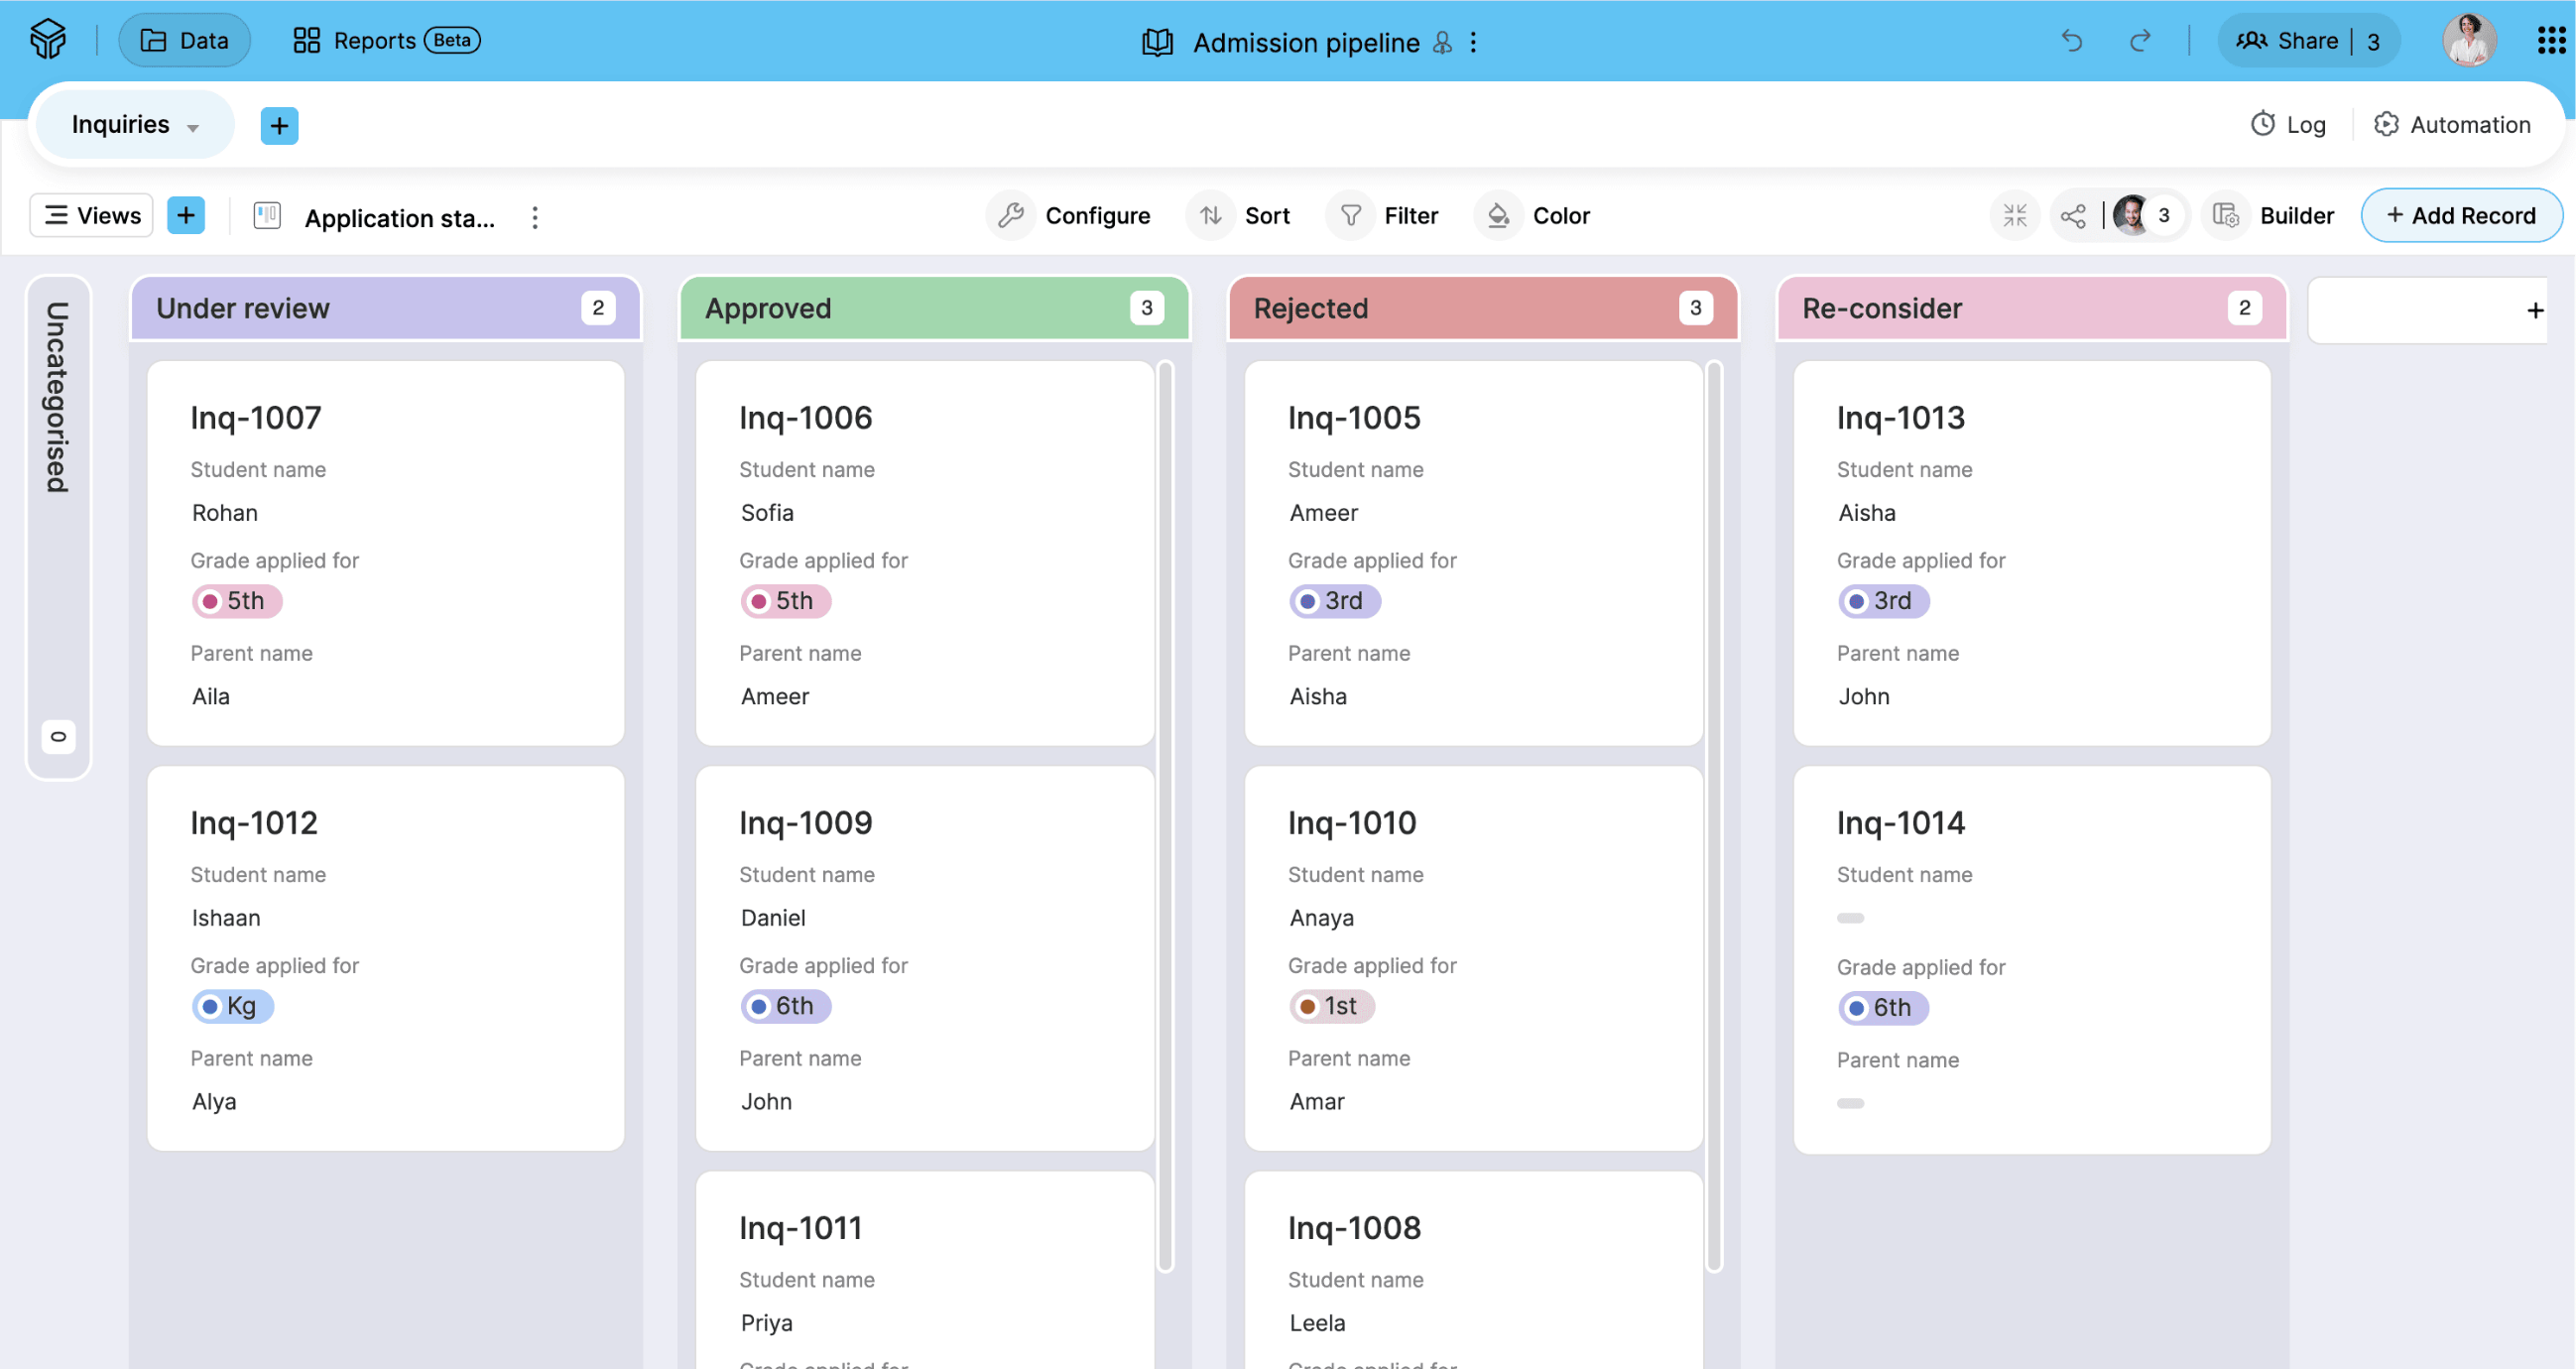Open Application status view options
The height and width of the screenshot is (1369, 2576).
tap(535, 217)
